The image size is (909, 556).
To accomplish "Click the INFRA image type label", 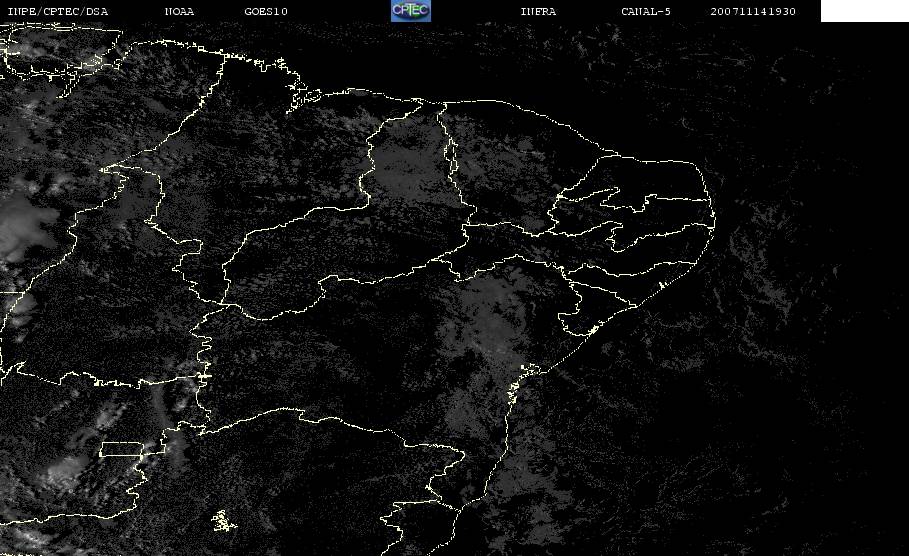I will click(x=538, y=12).
